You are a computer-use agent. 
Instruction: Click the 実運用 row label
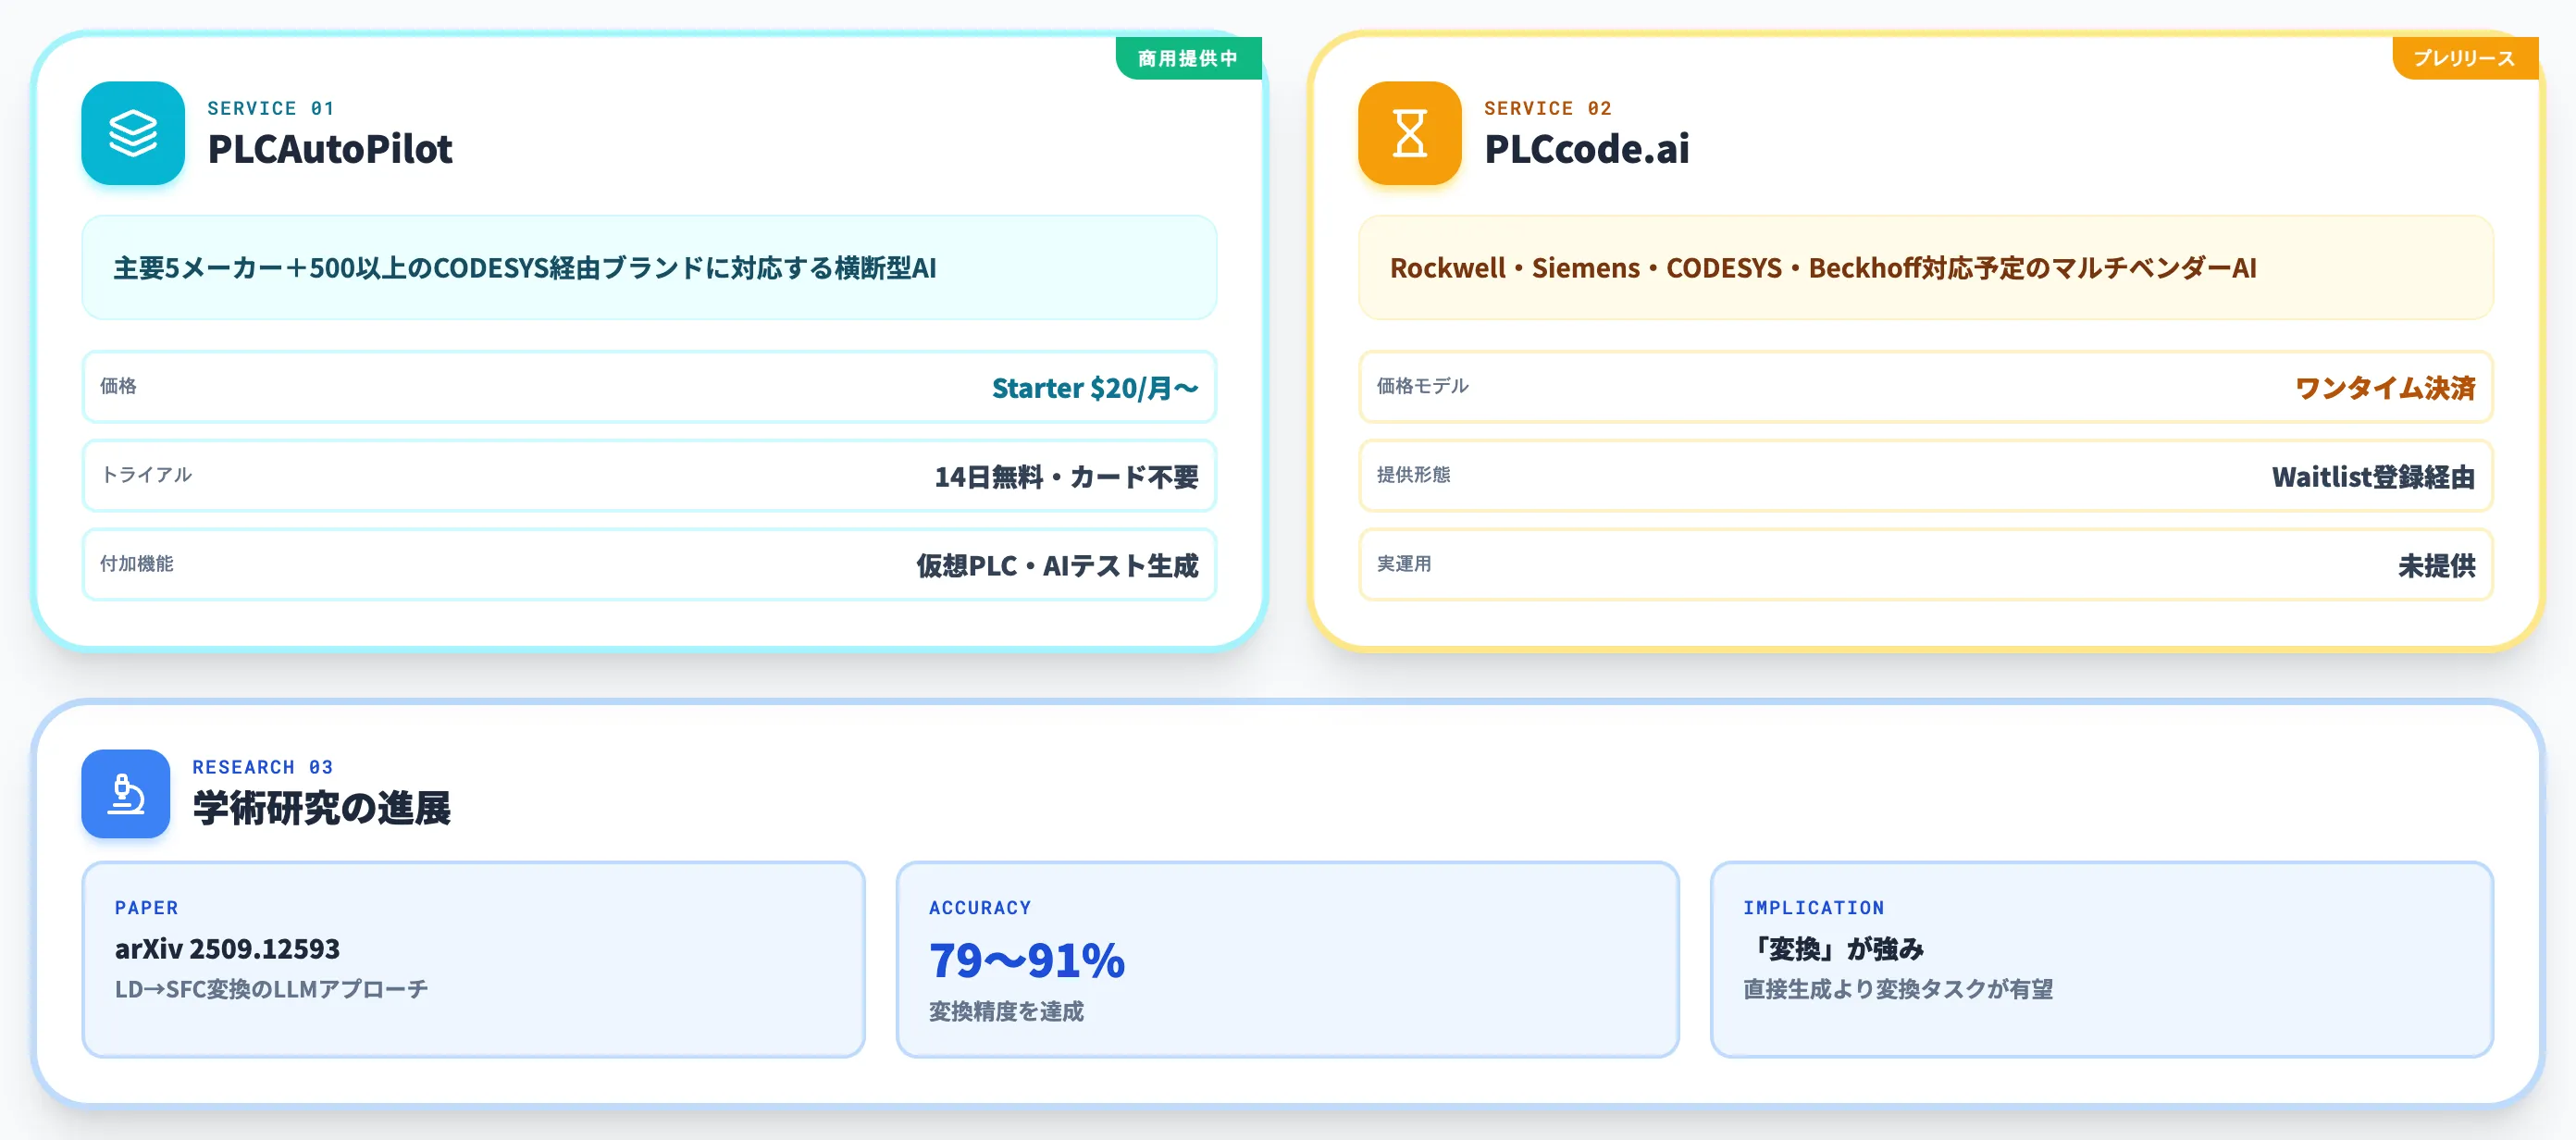point(1404,564)
